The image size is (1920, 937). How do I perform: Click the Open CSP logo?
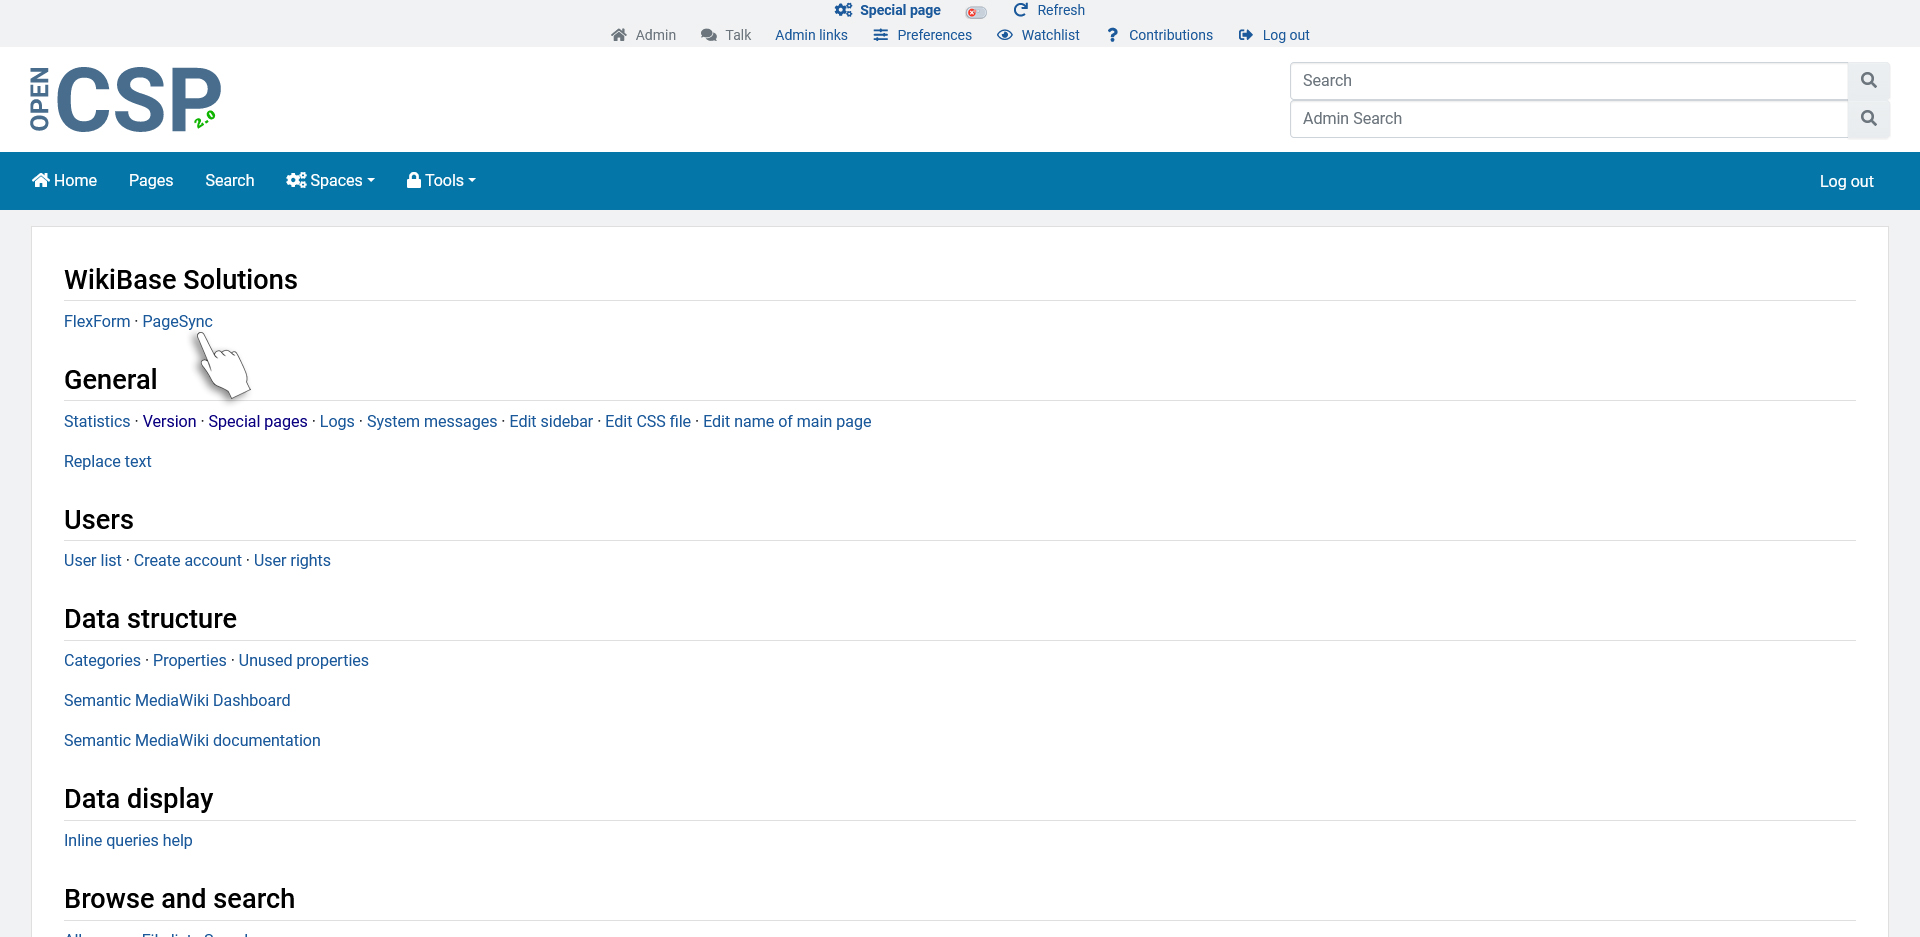click(x=125, y=99)
